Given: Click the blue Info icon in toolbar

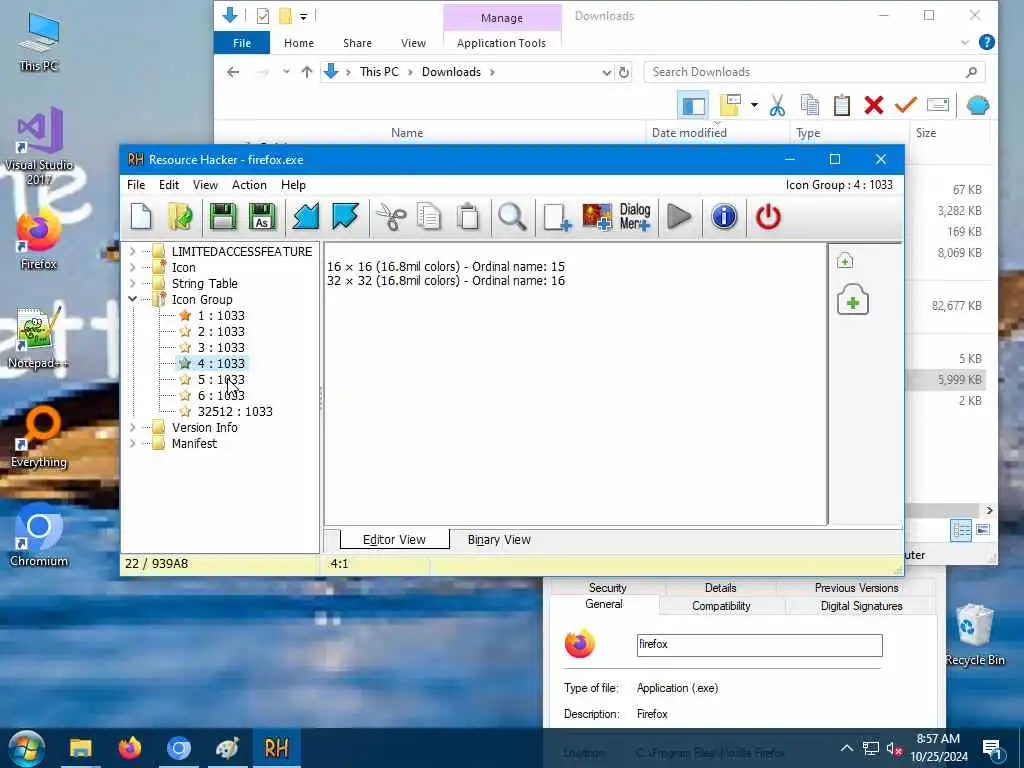Looking at the screenshot, I should point(724,217).
